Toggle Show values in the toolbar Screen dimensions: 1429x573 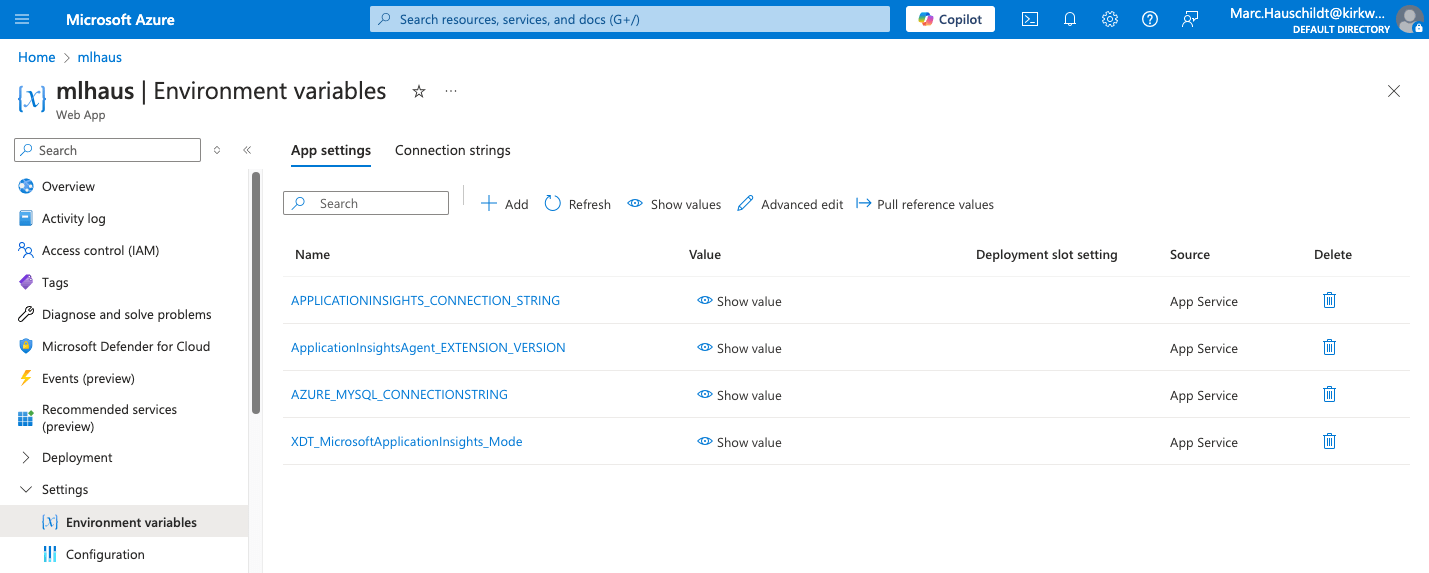click(674, 204)
